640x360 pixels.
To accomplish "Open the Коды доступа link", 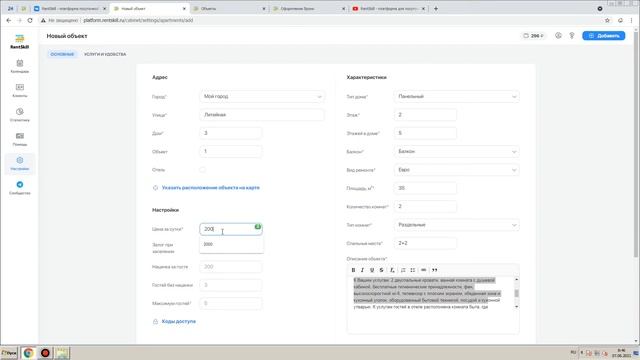I will pos(178,322).
